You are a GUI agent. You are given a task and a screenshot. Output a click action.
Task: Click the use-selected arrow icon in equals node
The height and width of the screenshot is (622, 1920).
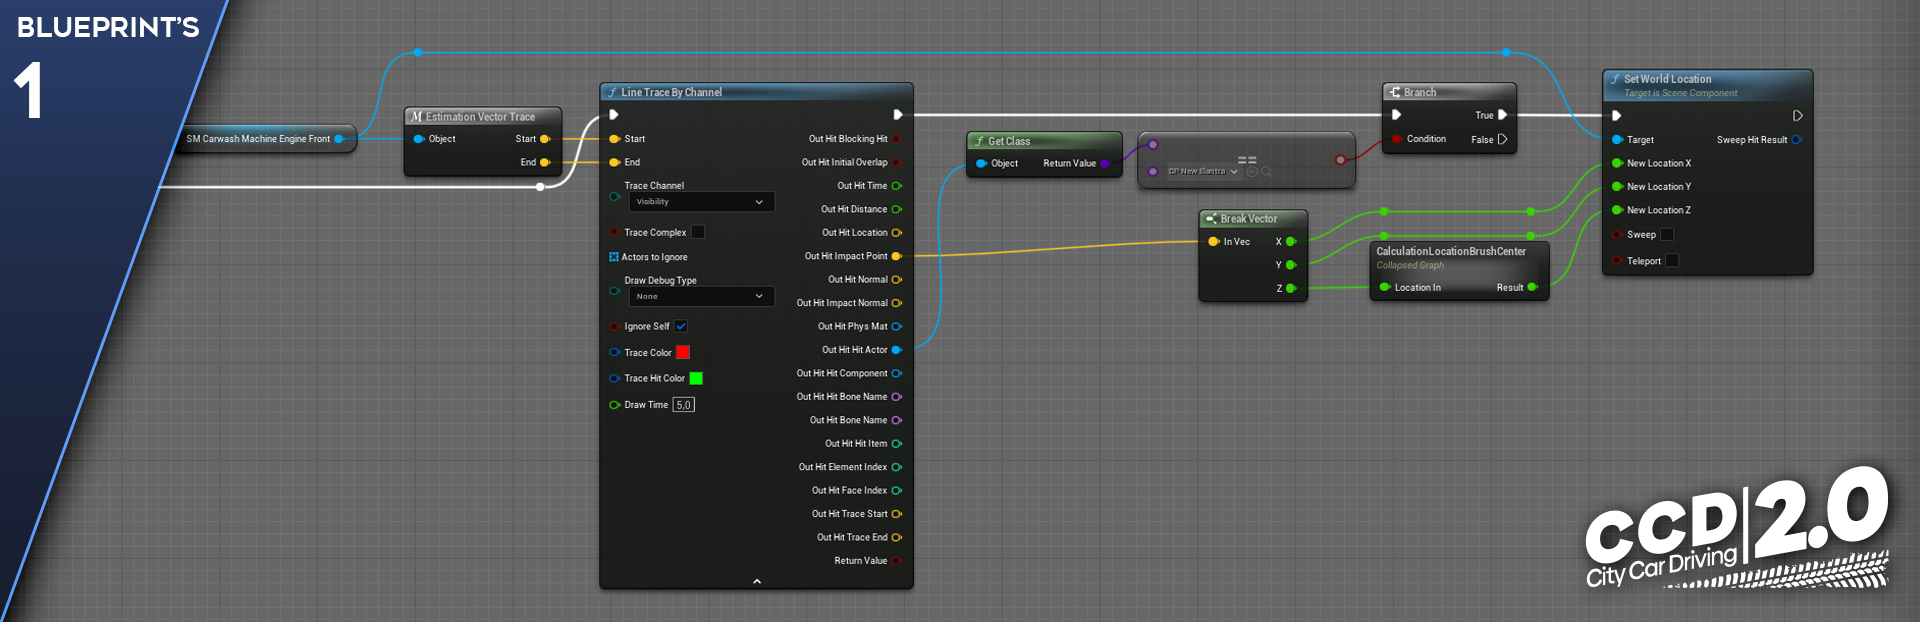click(x=1252, y=172)
